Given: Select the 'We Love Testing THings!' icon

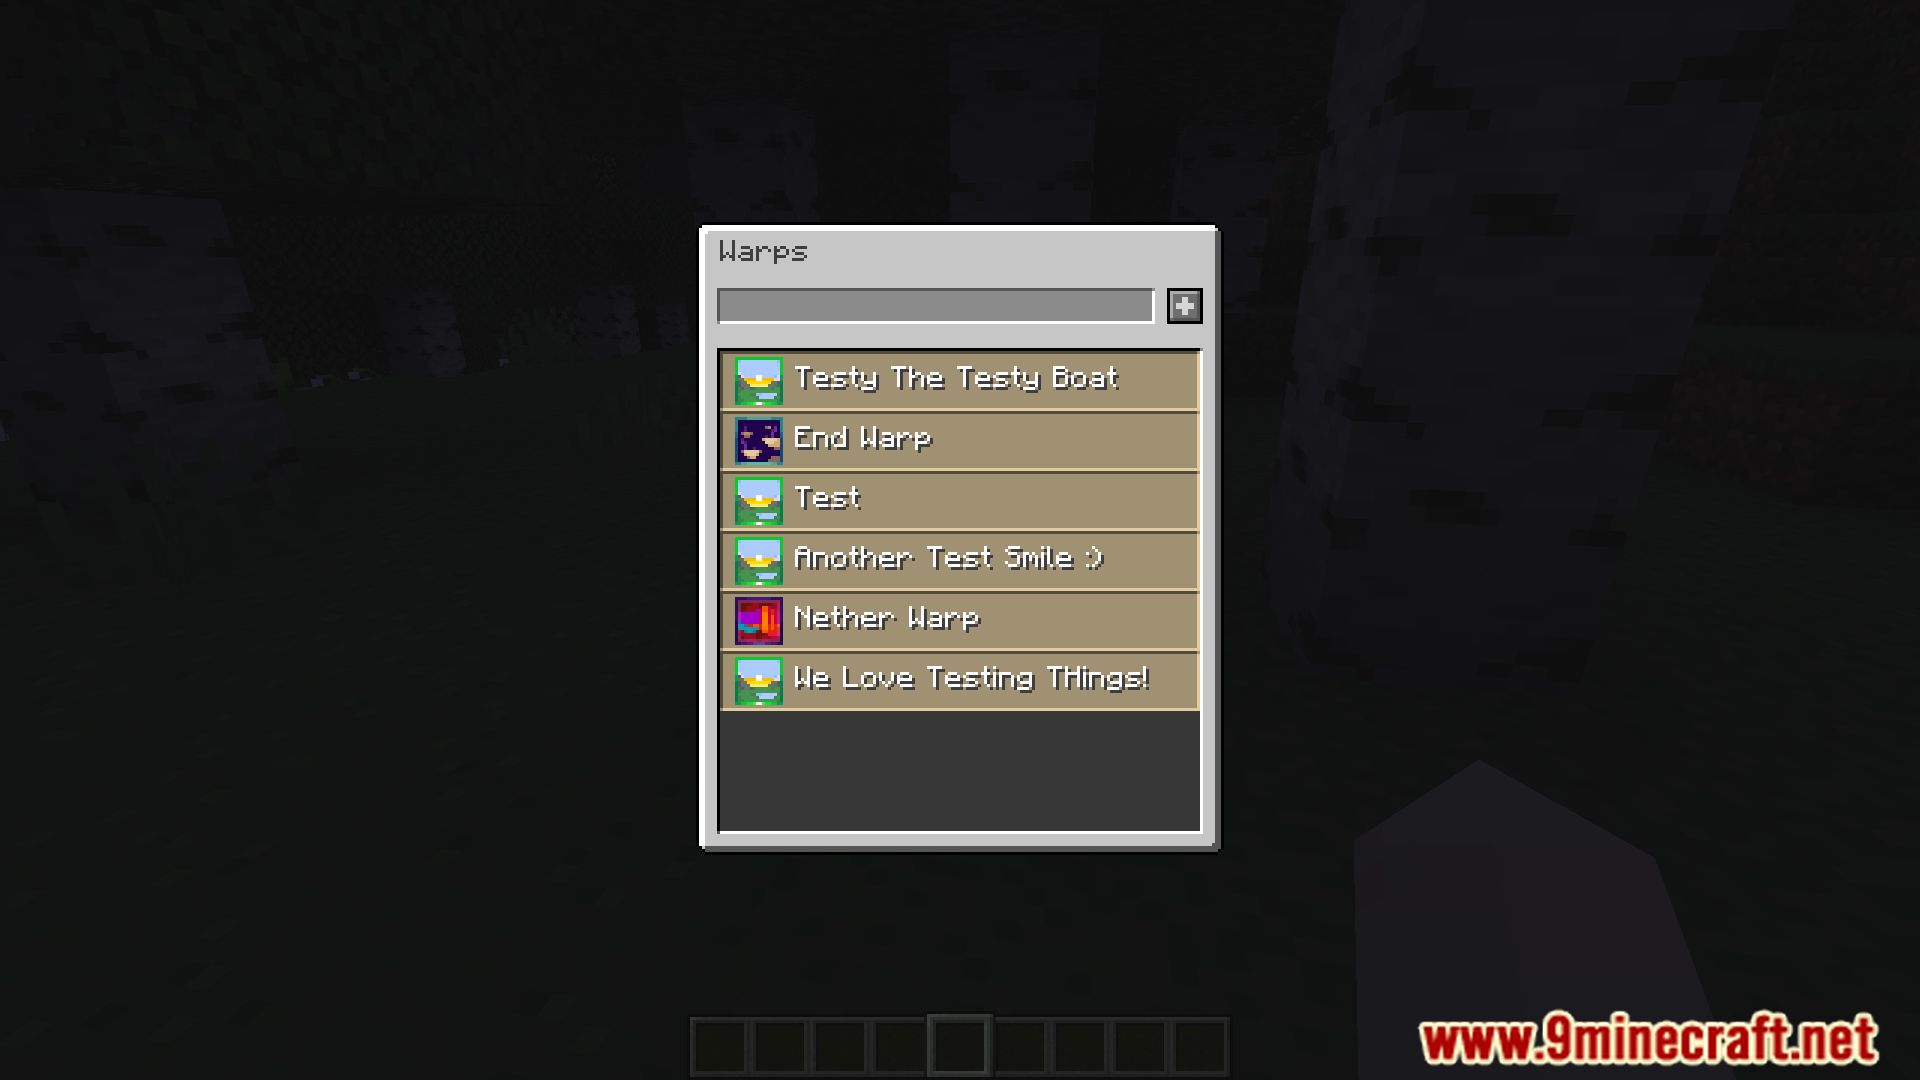Looking at the screenshot, I should tap(758, 679).
